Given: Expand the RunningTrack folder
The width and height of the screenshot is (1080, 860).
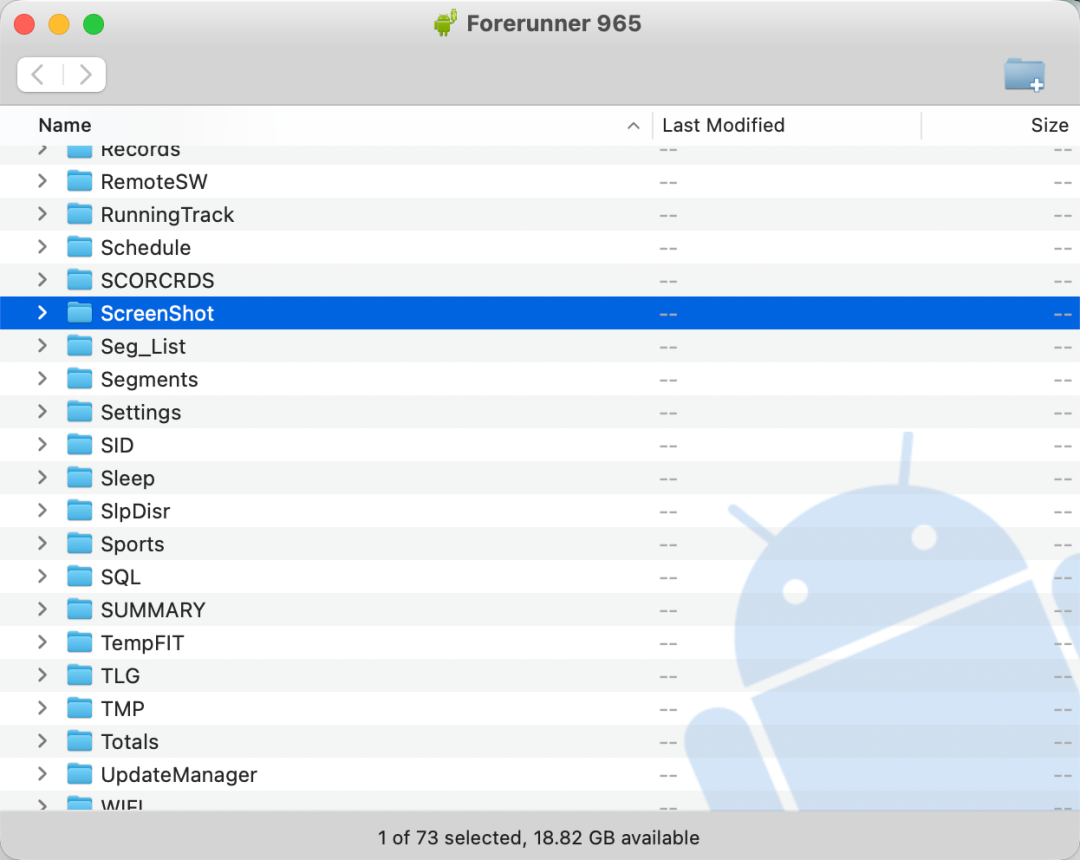Looking at the screenshot, I should [43, 214].
